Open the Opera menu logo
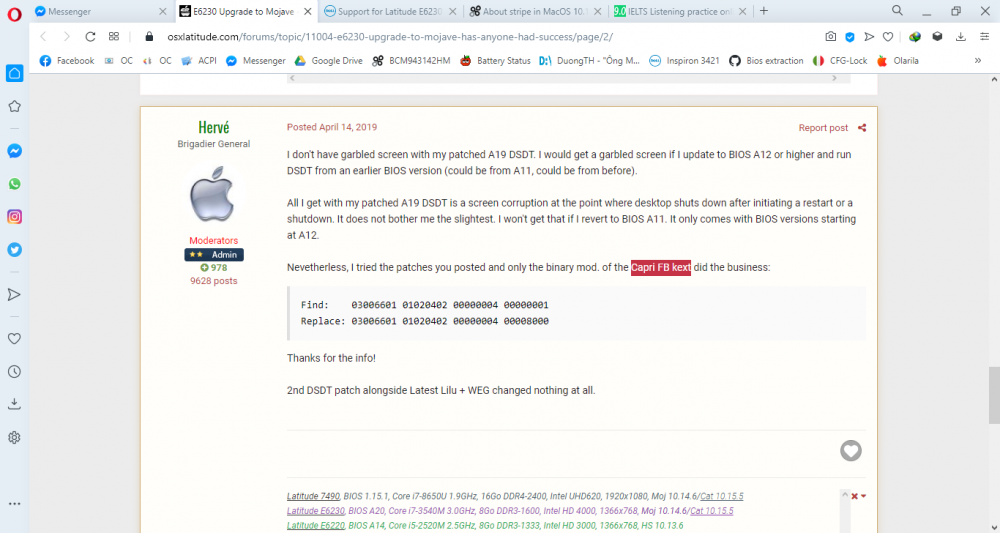This screenshot has width=1000, height=533. [x=14, y=14]
